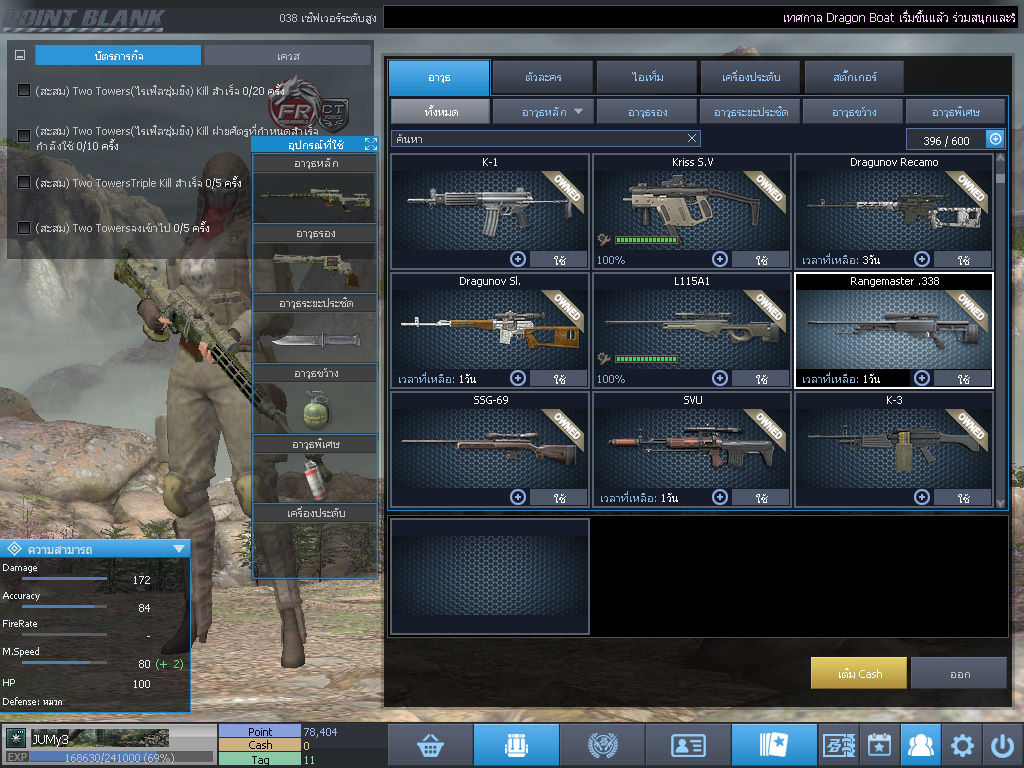This screenshot has width=1024, height=768.
Task: Collapse the ความสามารถ stats panel
Action: (178, 549)
